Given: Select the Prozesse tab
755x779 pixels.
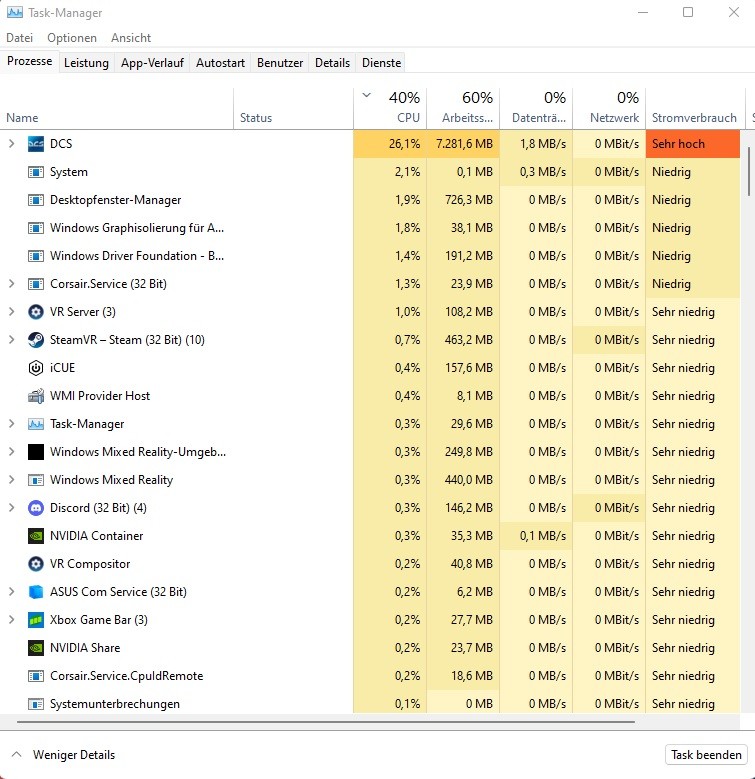Looking at the screenshot, I should click(30, 61).
